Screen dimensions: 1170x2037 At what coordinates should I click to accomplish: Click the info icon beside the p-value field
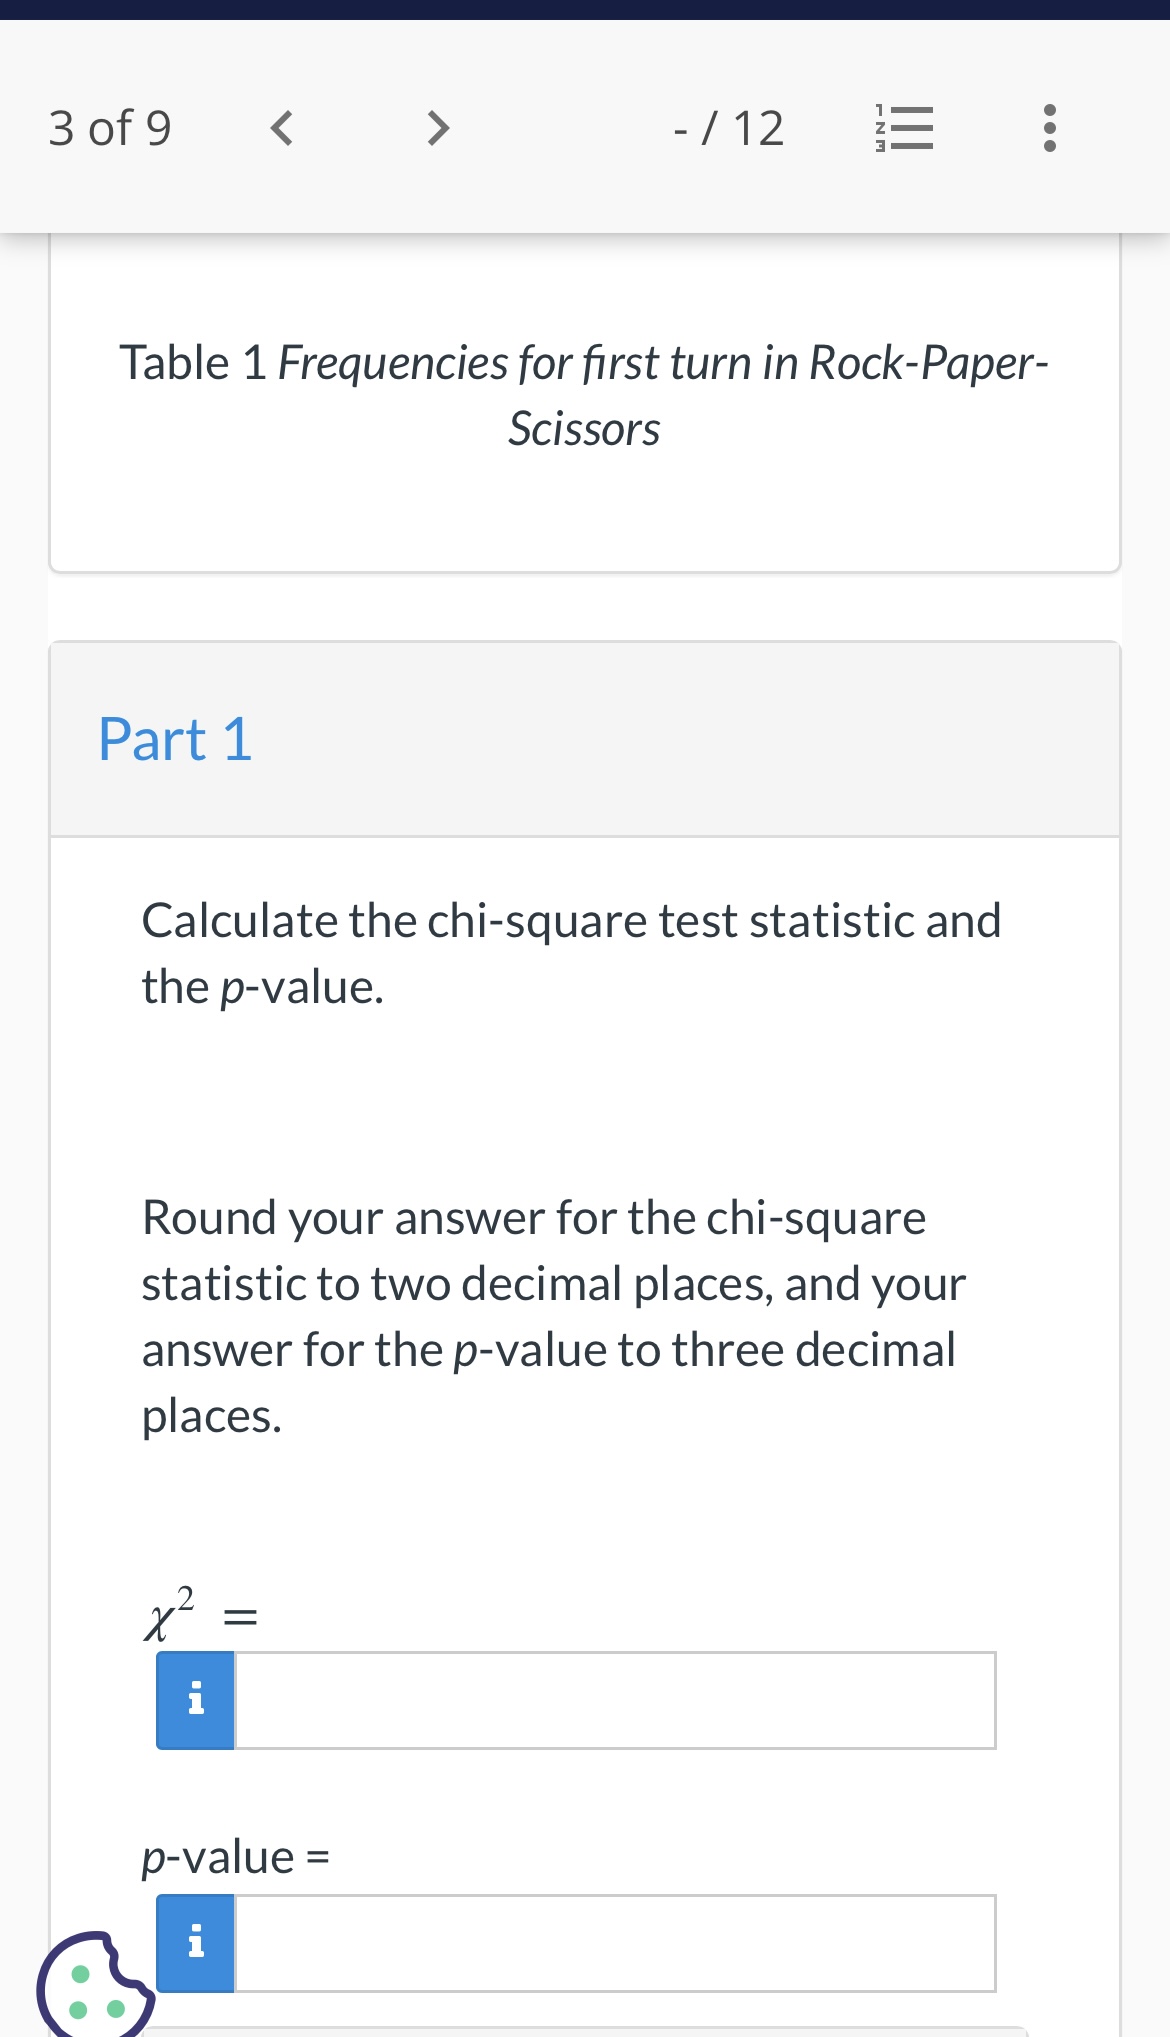tap(194, 1941)
